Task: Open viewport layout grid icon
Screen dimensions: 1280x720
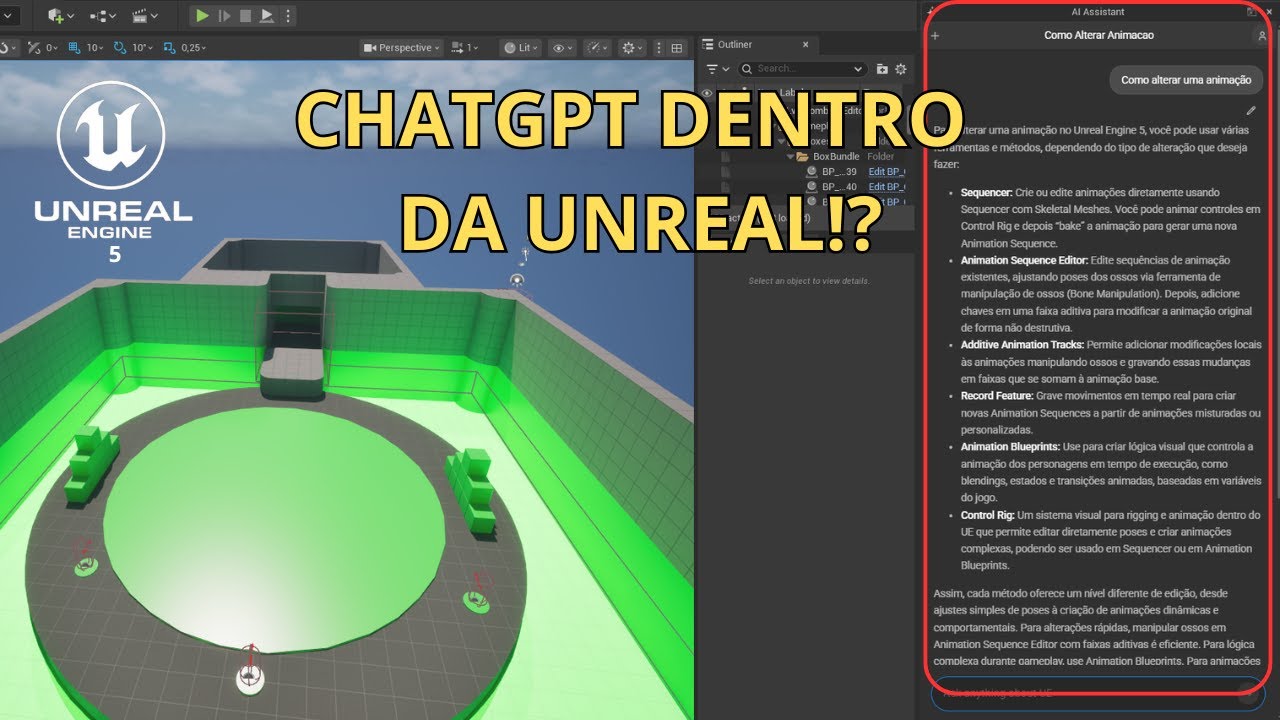Action: (677, 47)
